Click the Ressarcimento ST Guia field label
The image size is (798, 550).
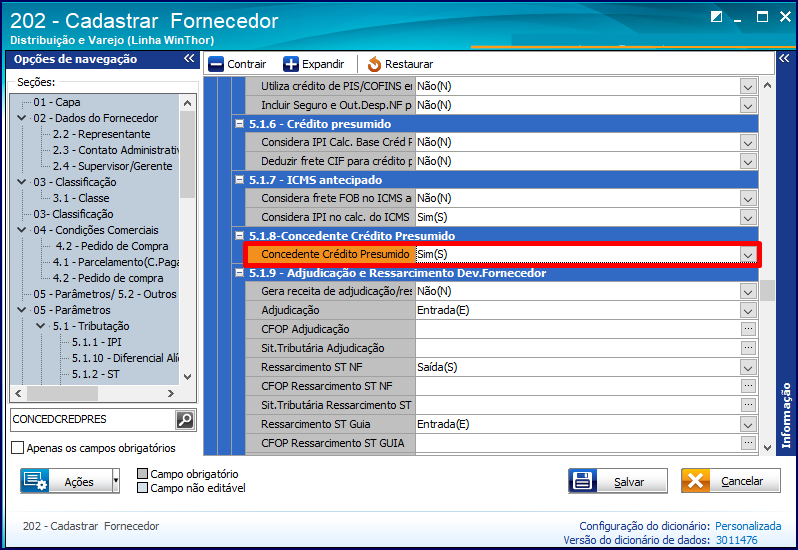pyautogui.click(x=331, y=424)
